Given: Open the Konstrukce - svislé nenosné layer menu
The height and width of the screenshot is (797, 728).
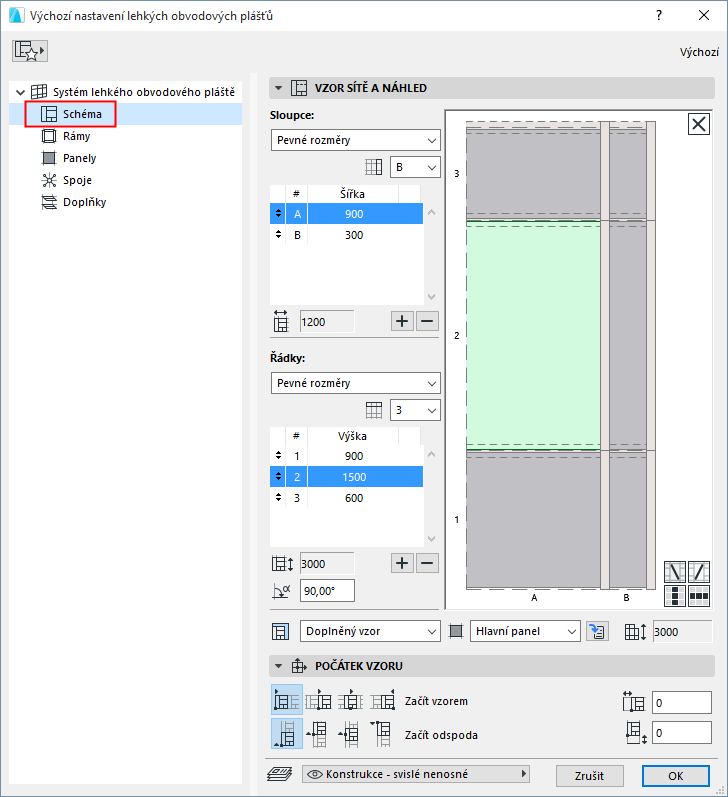Looking at the screenshot, I should pos(416,774).
